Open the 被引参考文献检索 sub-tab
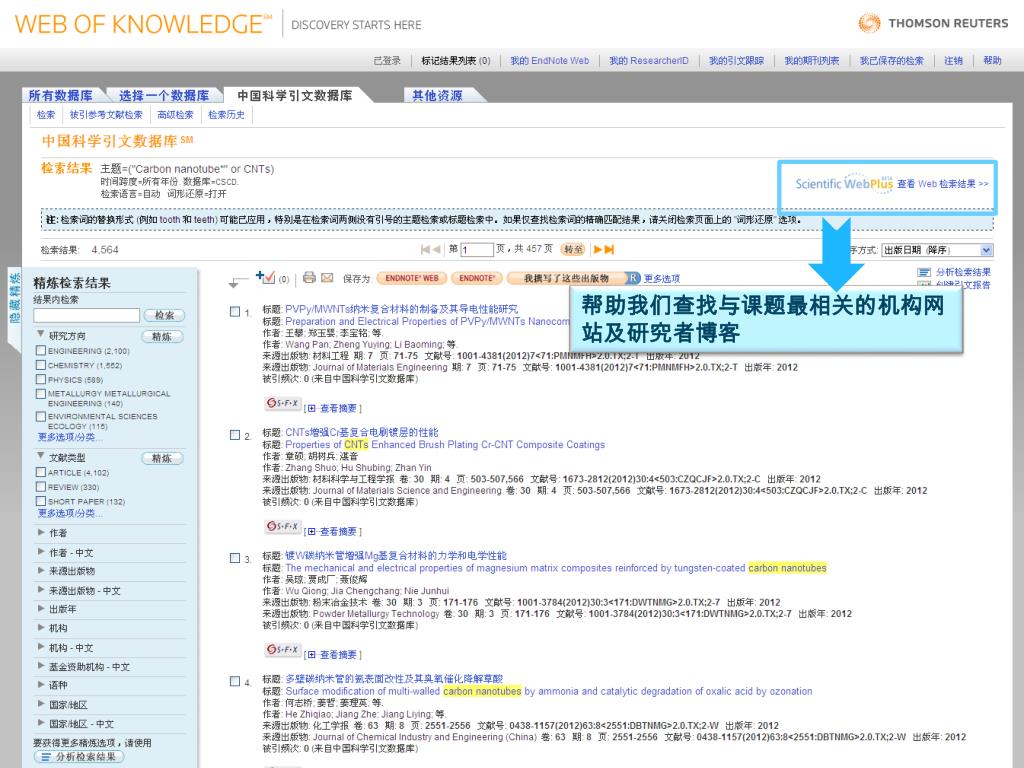 (x=106, y=115)
